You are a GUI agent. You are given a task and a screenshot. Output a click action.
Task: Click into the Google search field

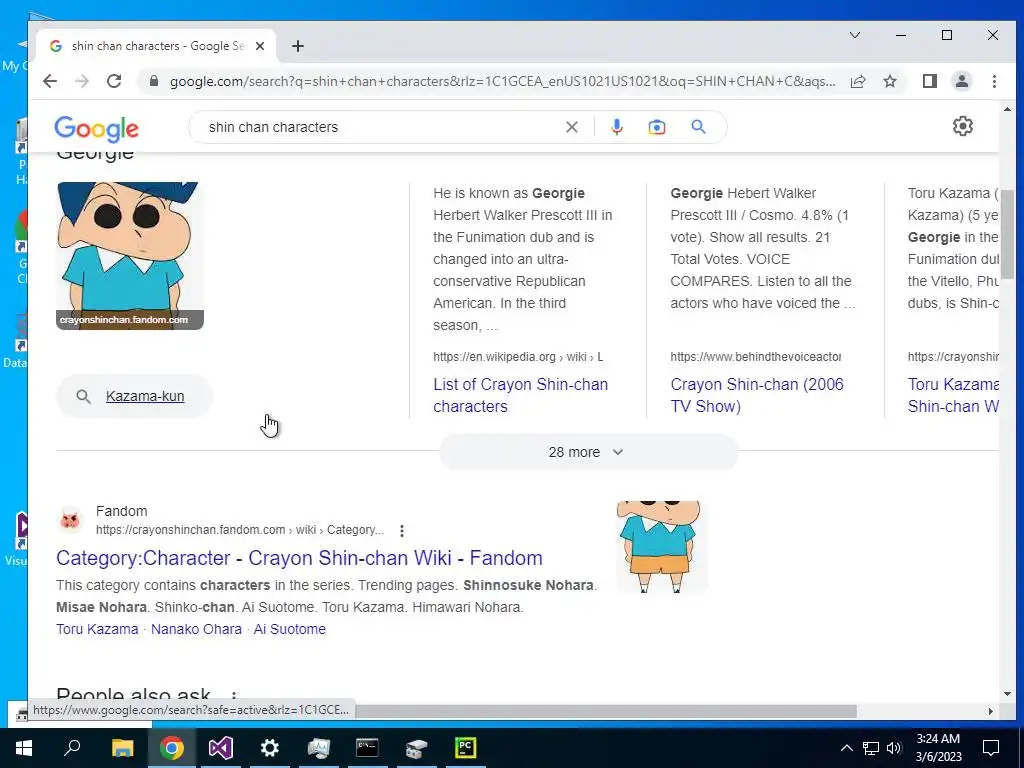pos(382,127)
